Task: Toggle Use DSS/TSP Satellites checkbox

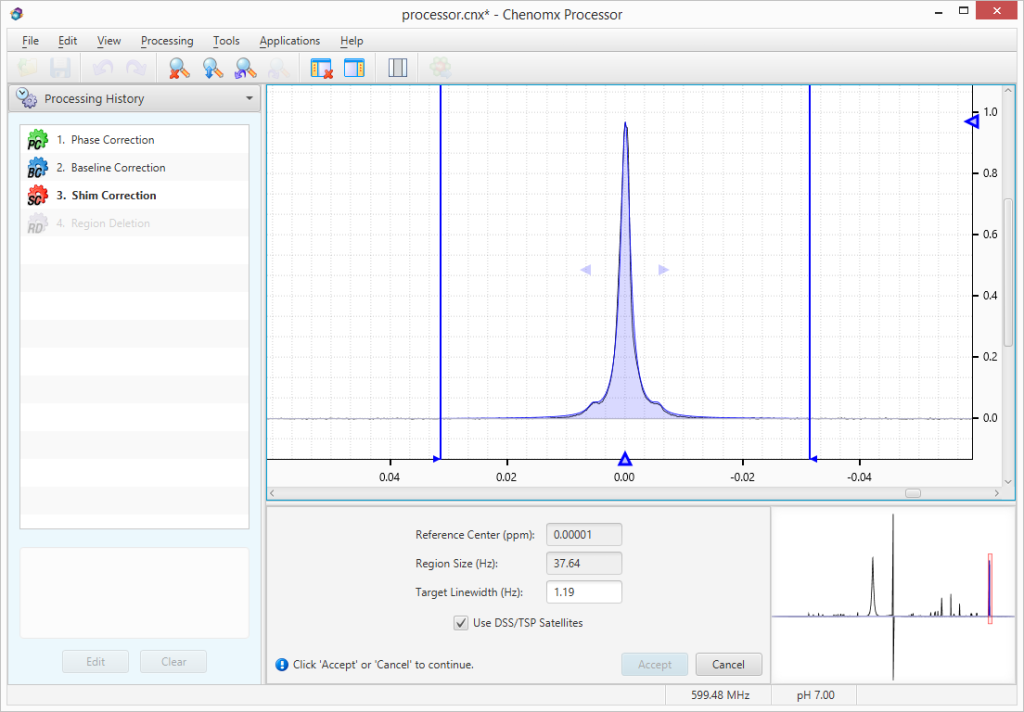Action: [x=460, y=623]
